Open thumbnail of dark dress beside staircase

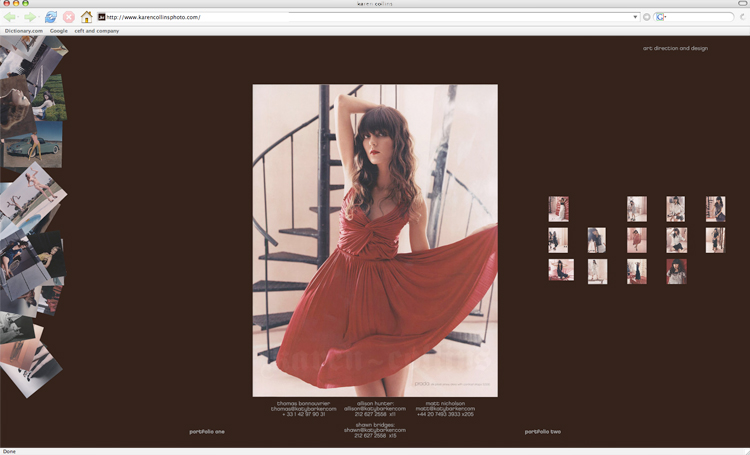click(716, 209)
